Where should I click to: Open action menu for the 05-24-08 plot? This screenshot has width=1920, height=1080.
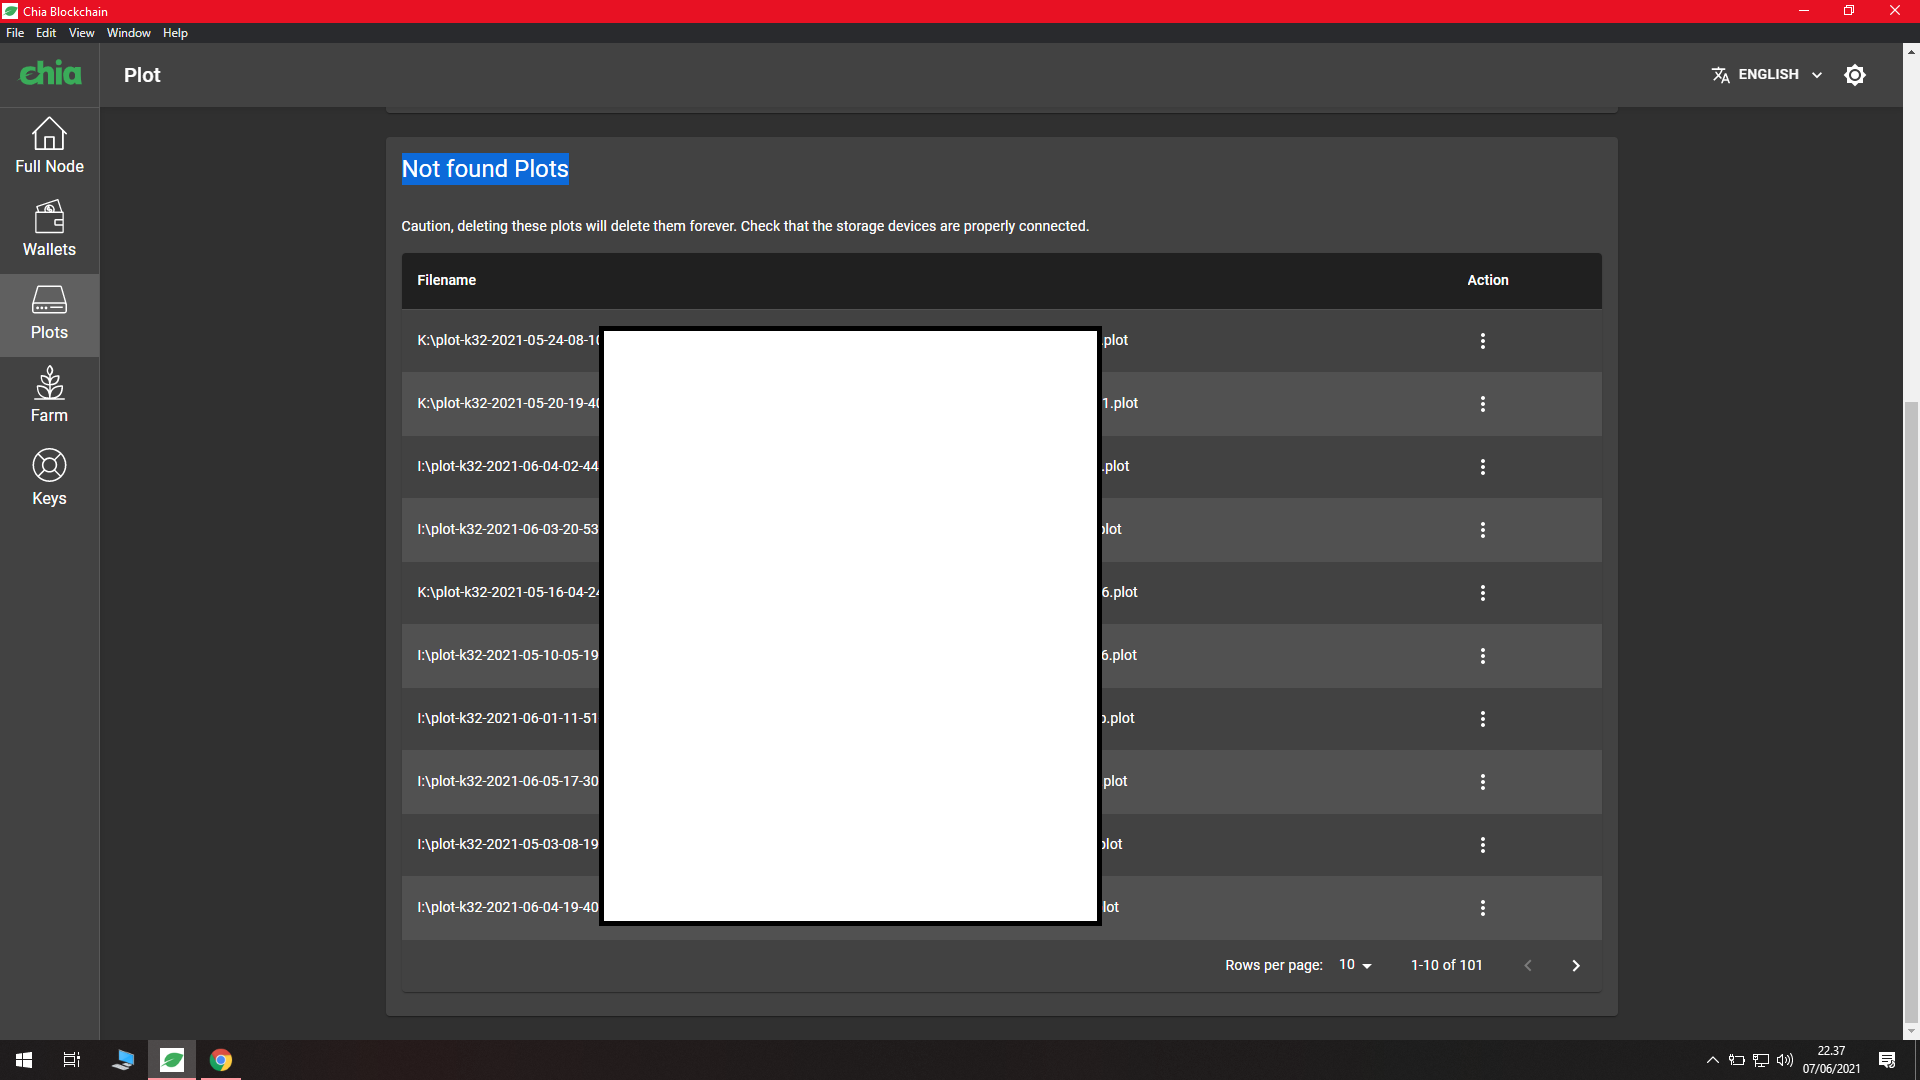1482,341
